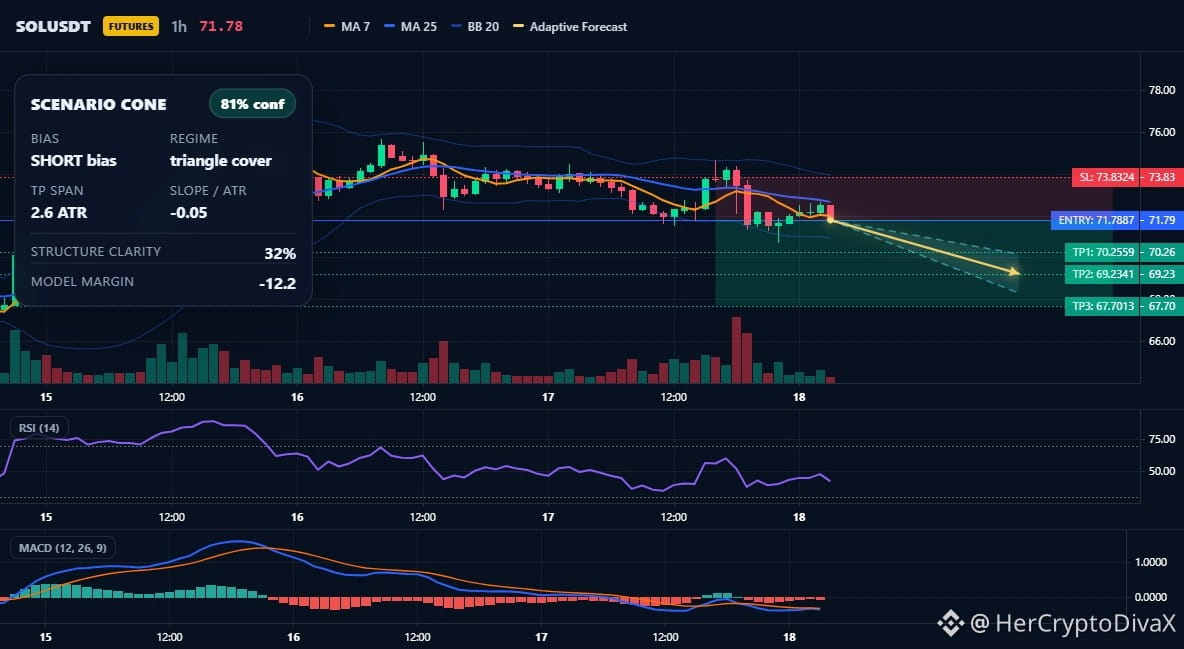Click the -0.05 slope value
The image size is (1184, 649).
click(x=189, y=212)
